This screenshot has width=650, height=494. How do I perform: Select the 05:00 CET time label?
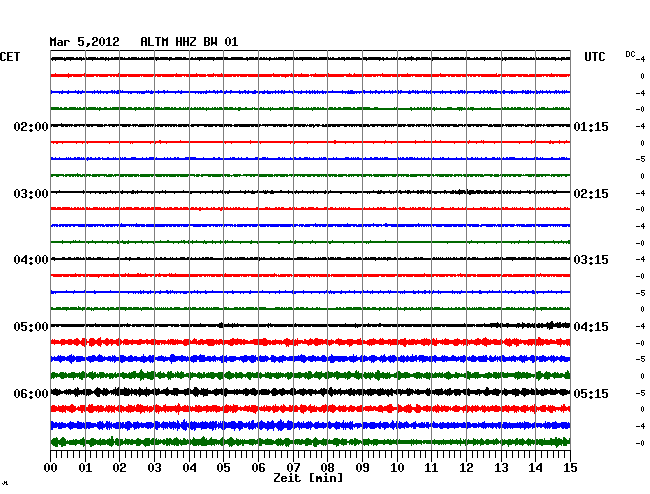31,327
